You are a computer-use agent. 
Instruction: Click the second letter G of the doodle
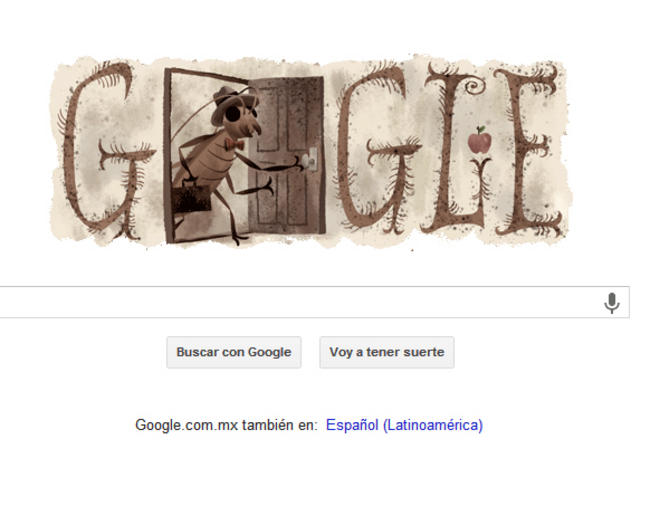378,148
